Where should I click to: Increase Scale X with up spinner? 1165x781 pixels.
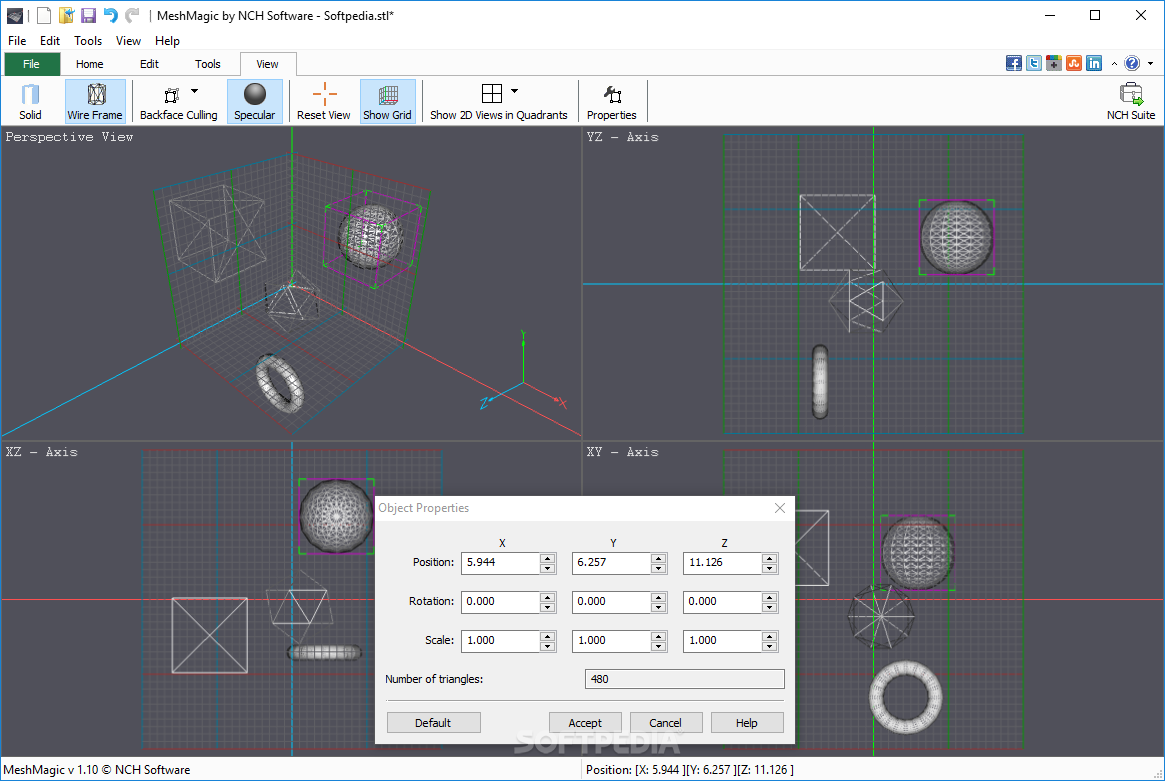[548, 635]
